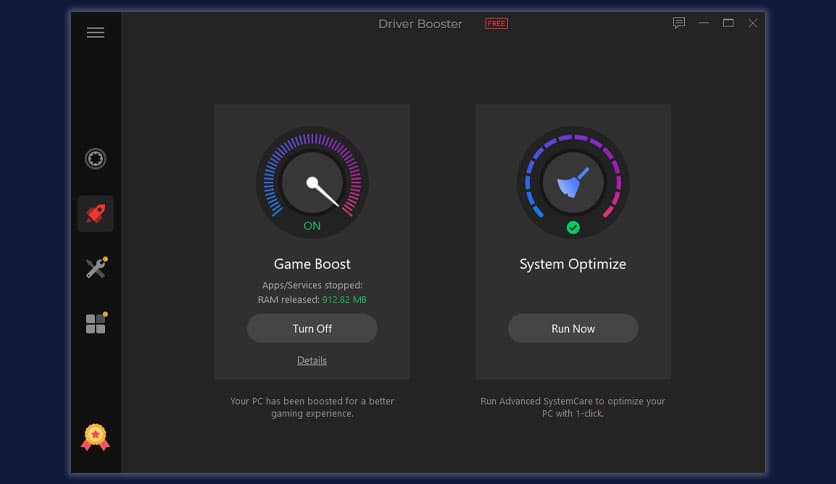Click the Run Advanced SystemCare description
Image resolution: width=836 pixels, height=484 pixels.
pyautogui.click(x=573, y=407)
